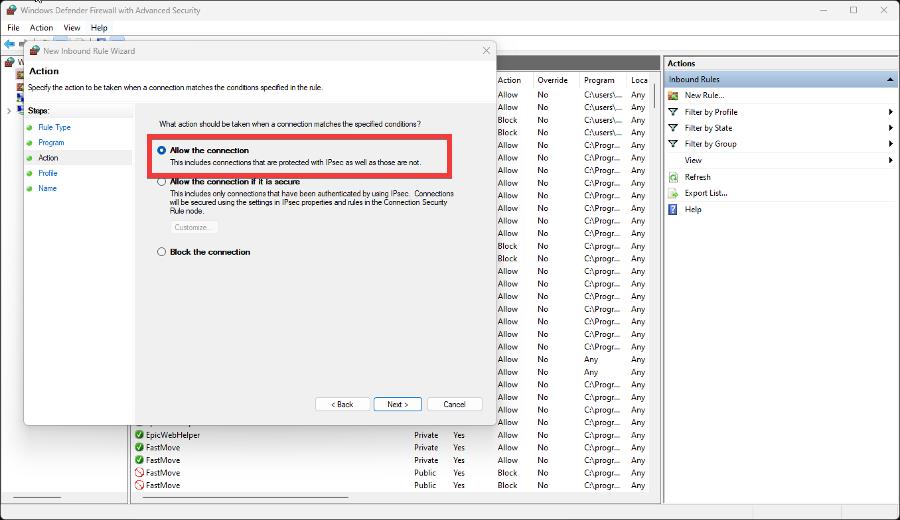The image size is (900, 520).
Task: Click Refresh in the Actions pane
Action: (697, 177)
